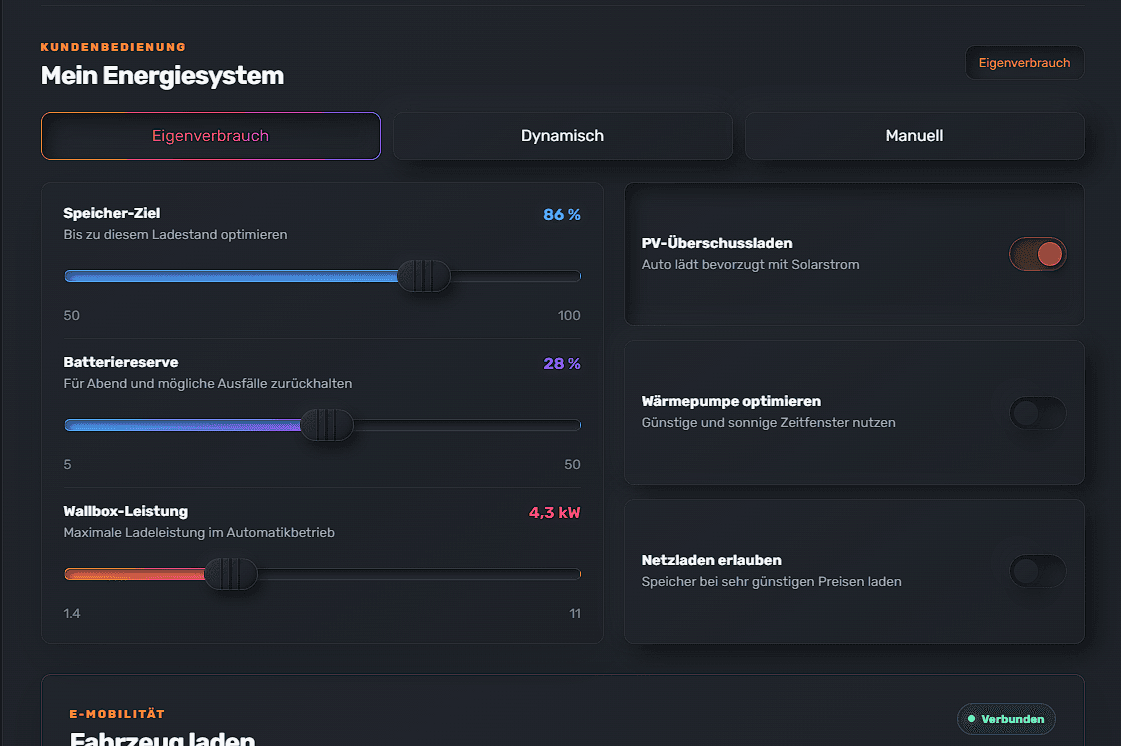Click 'Bis zu diesem Ladestand optimieren' description
Screen dimensions: 1121x746
click(x=175, y=235)
